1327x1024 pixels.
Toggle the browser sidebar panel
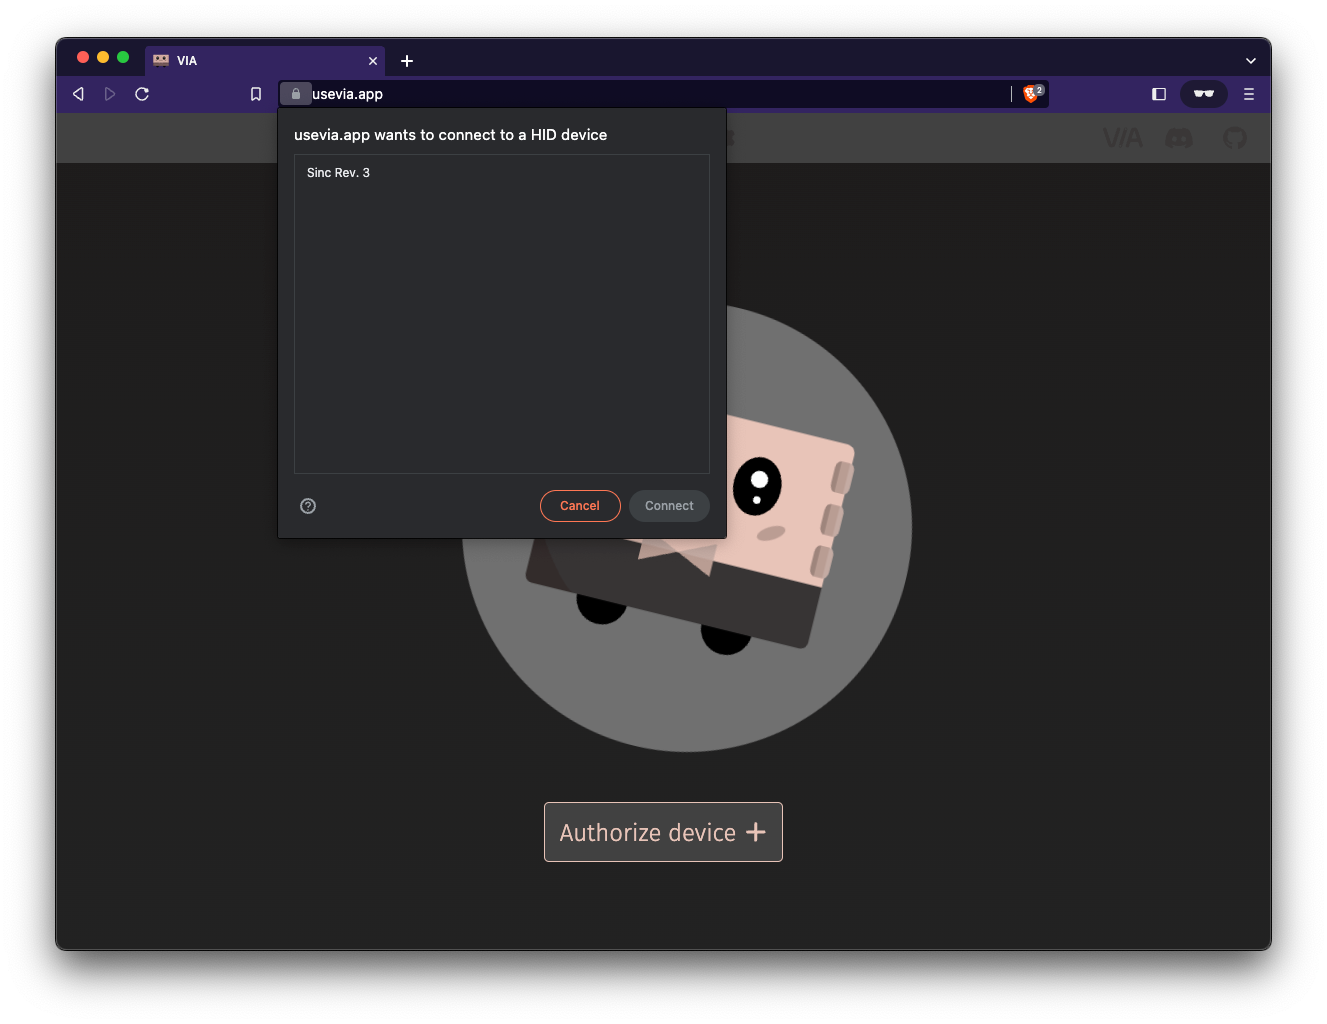coord(1159,94)
